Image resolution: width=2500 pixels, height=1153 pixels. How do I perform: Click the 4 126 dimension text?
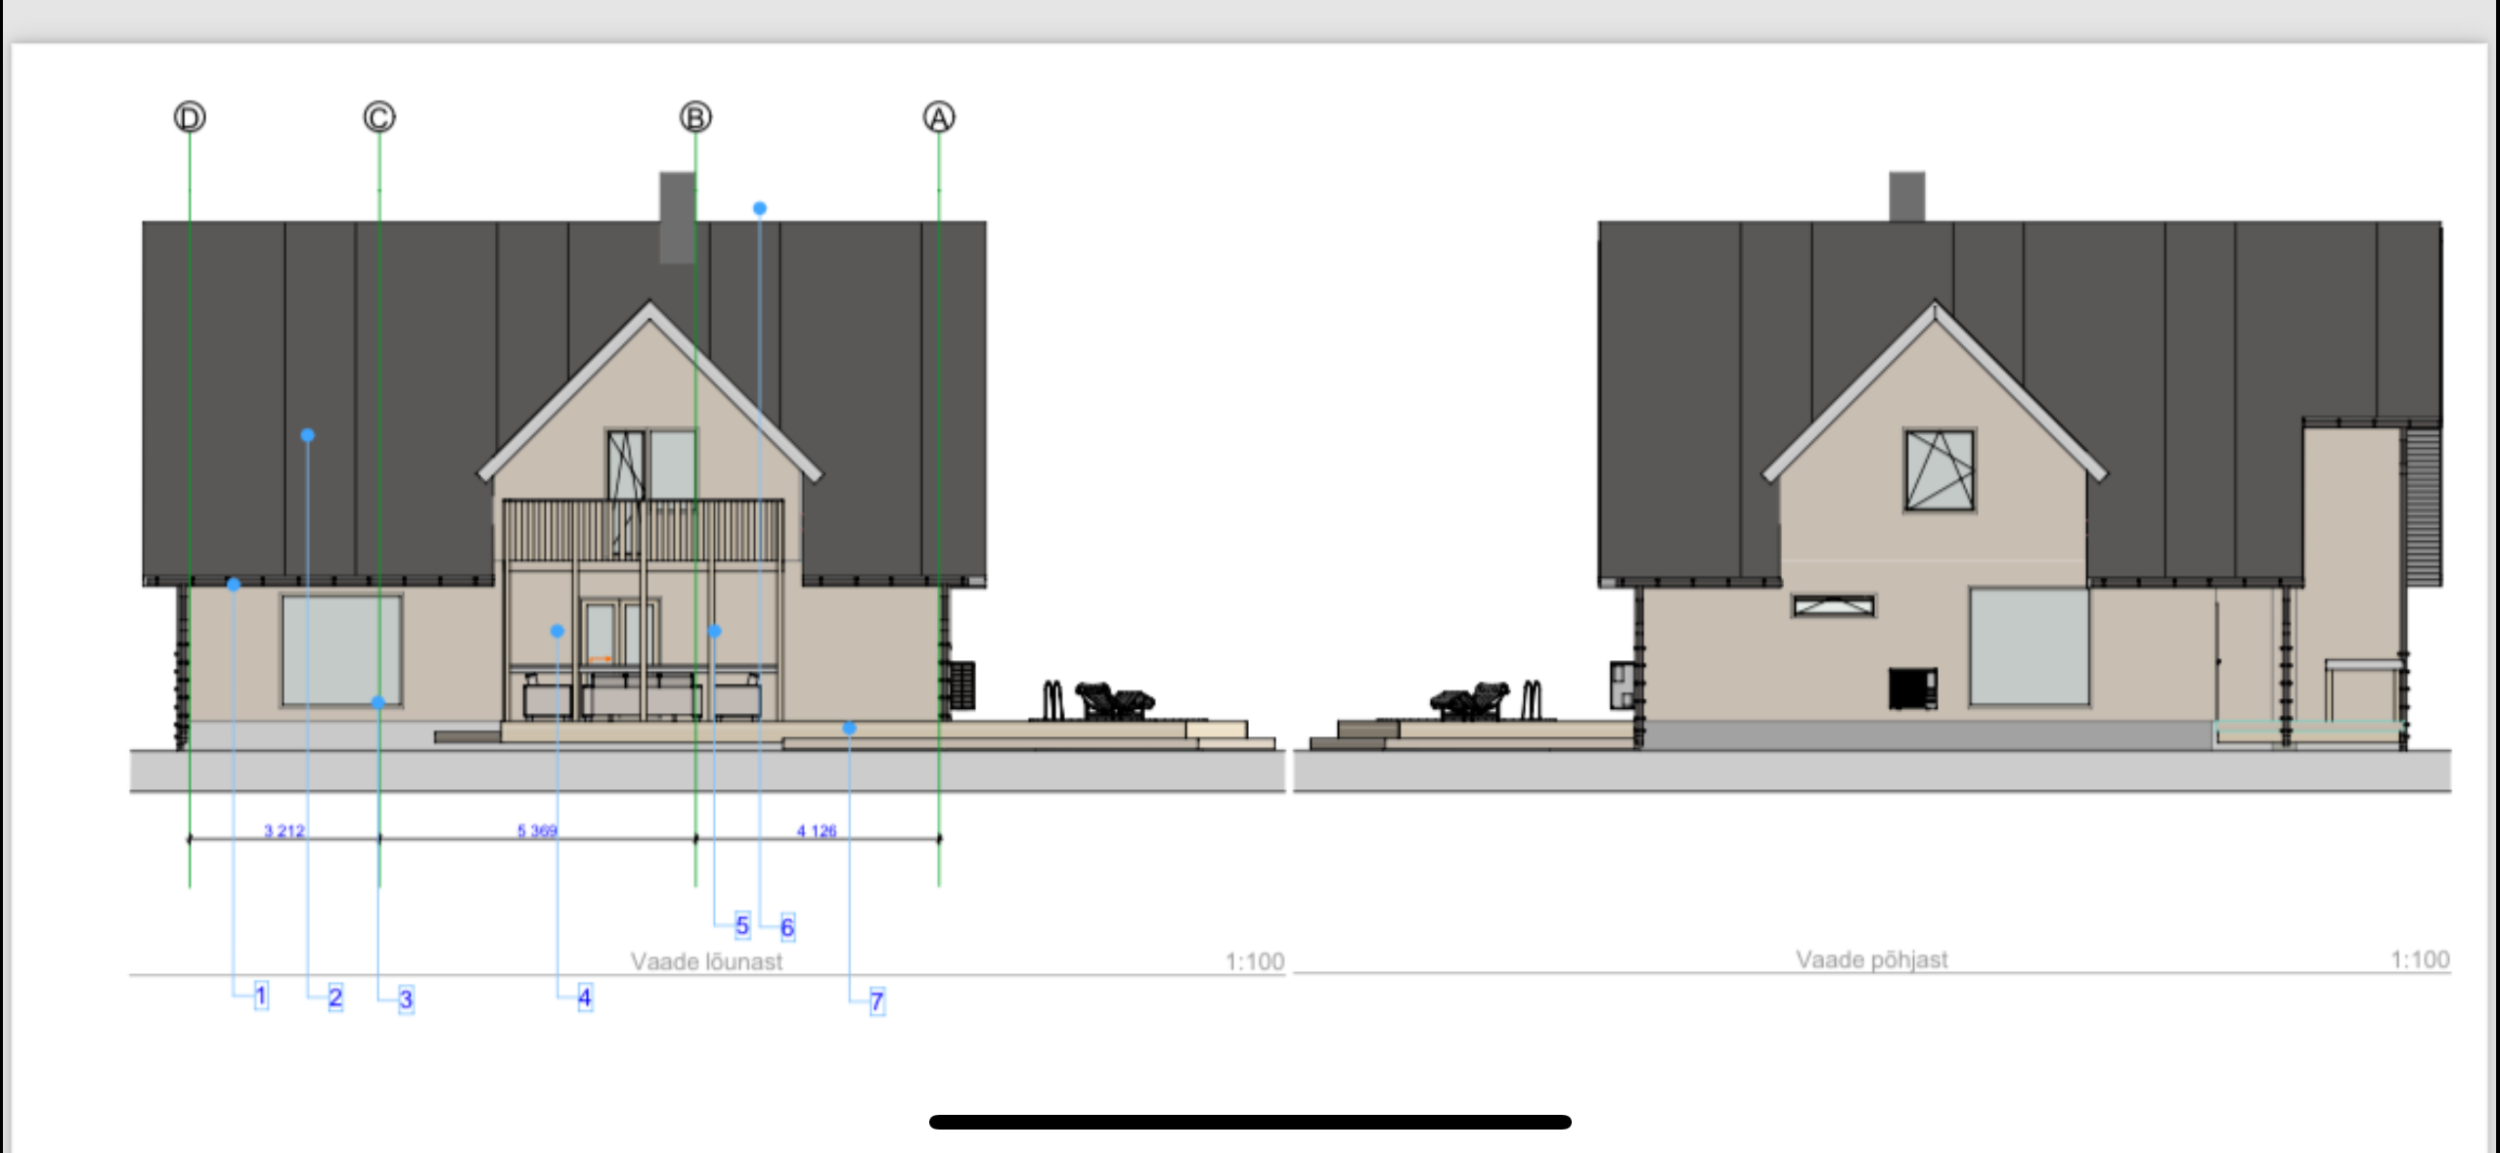(x=816, y=831)
